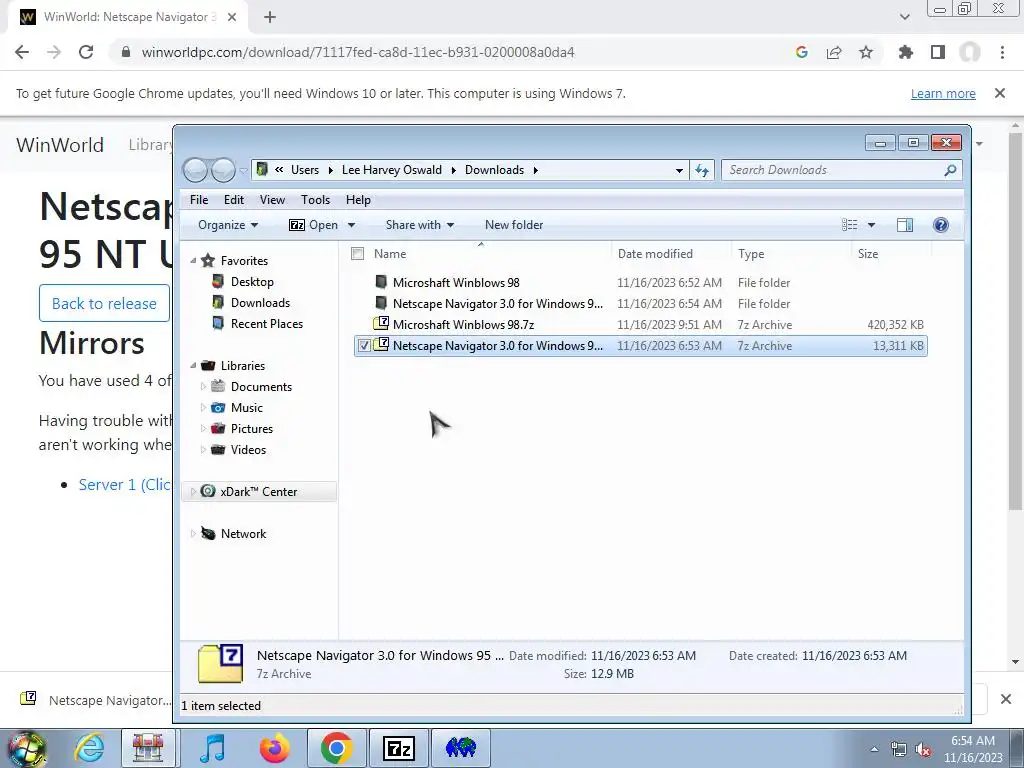Bookmark this page with the star icon
1024x768 pixels.
click(866, 52)
